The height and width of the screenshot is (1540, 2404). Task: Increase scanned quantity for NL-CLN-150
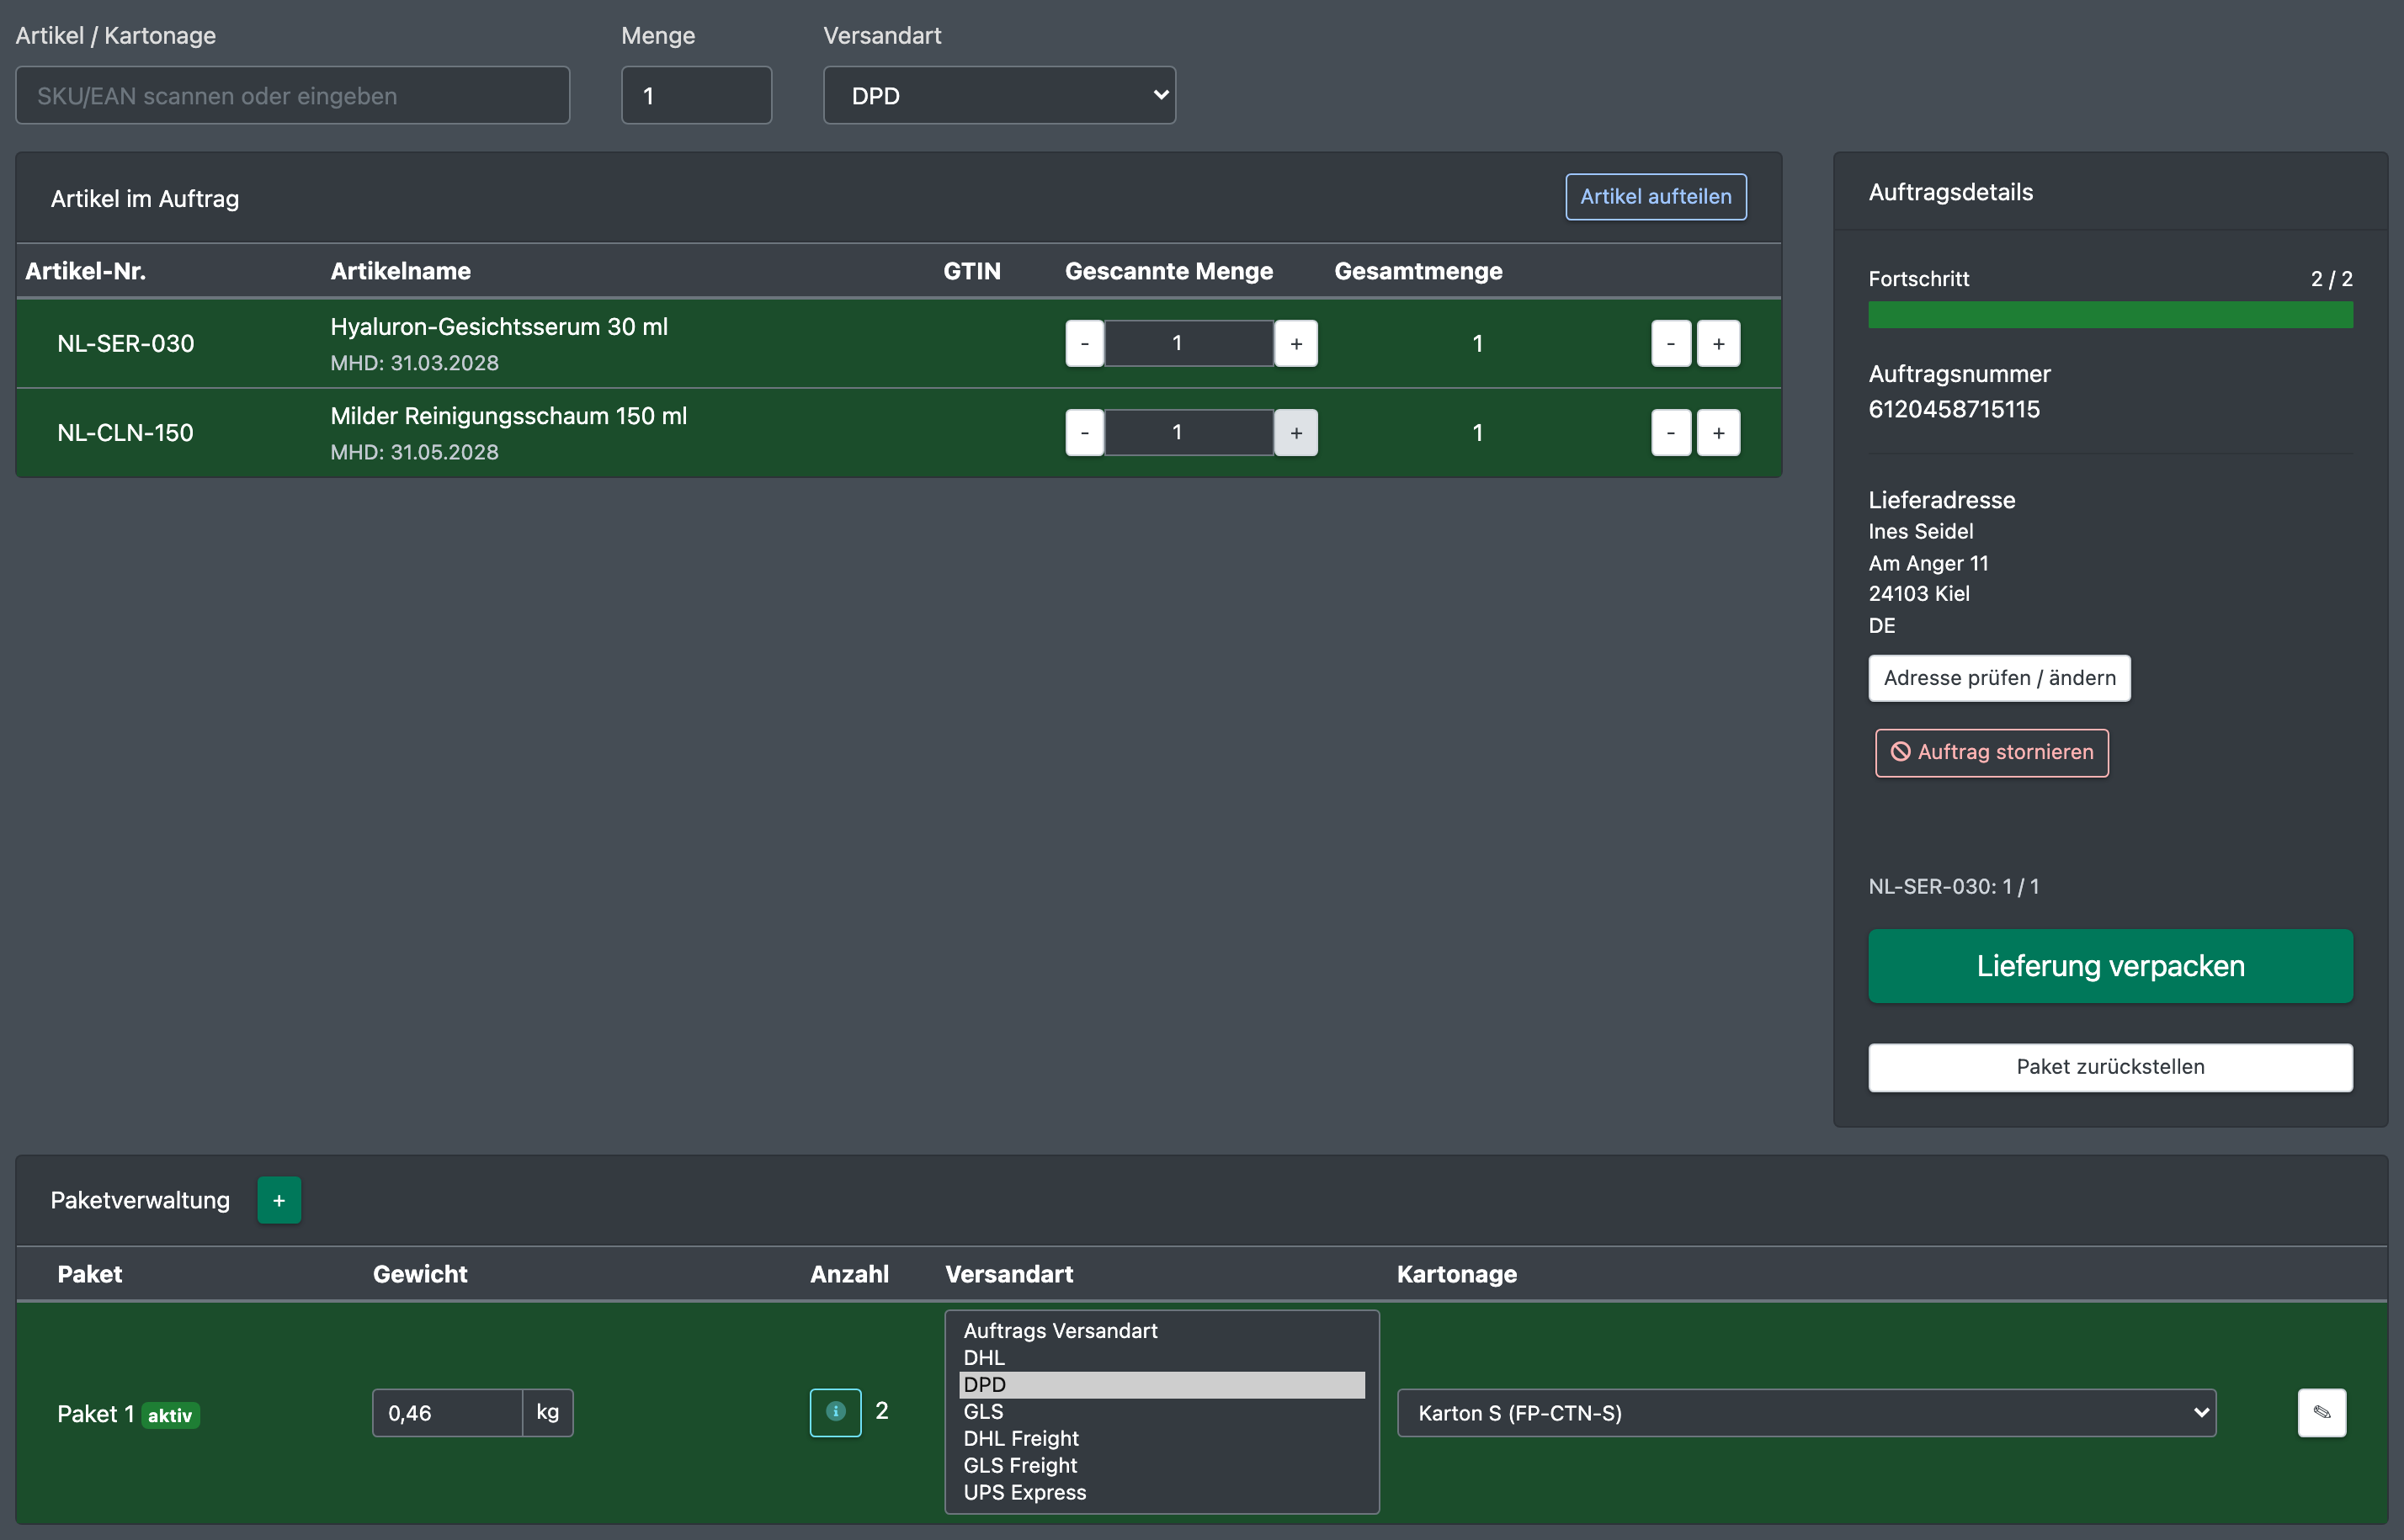(1296, 432)
